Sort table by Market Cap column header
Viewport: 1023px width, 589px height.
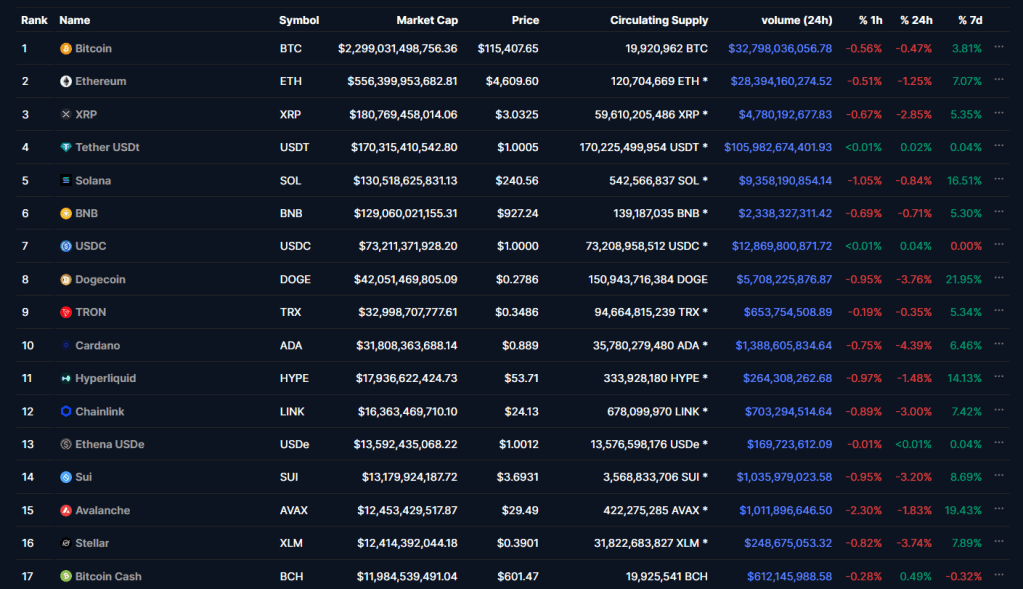pyautogui.click(x=426, y=20)
